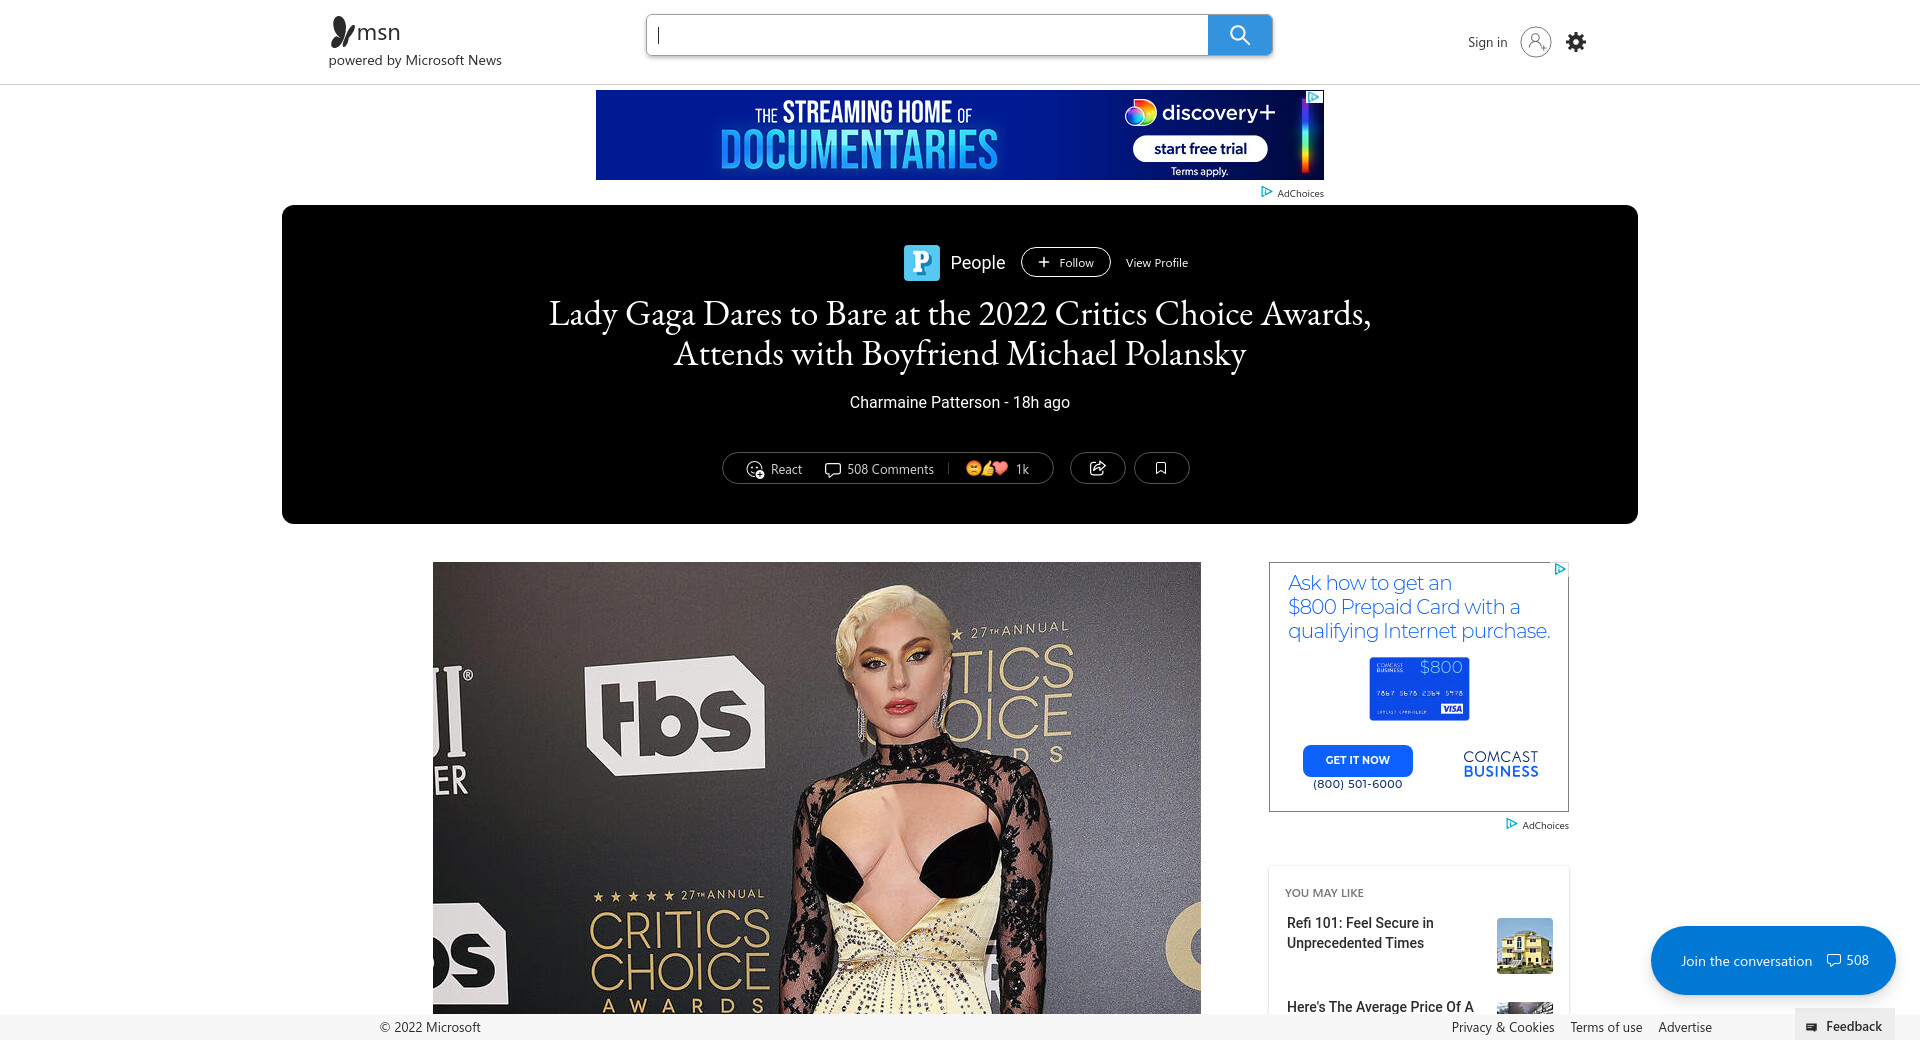Click Join the conversation button

pos(1773,960)
